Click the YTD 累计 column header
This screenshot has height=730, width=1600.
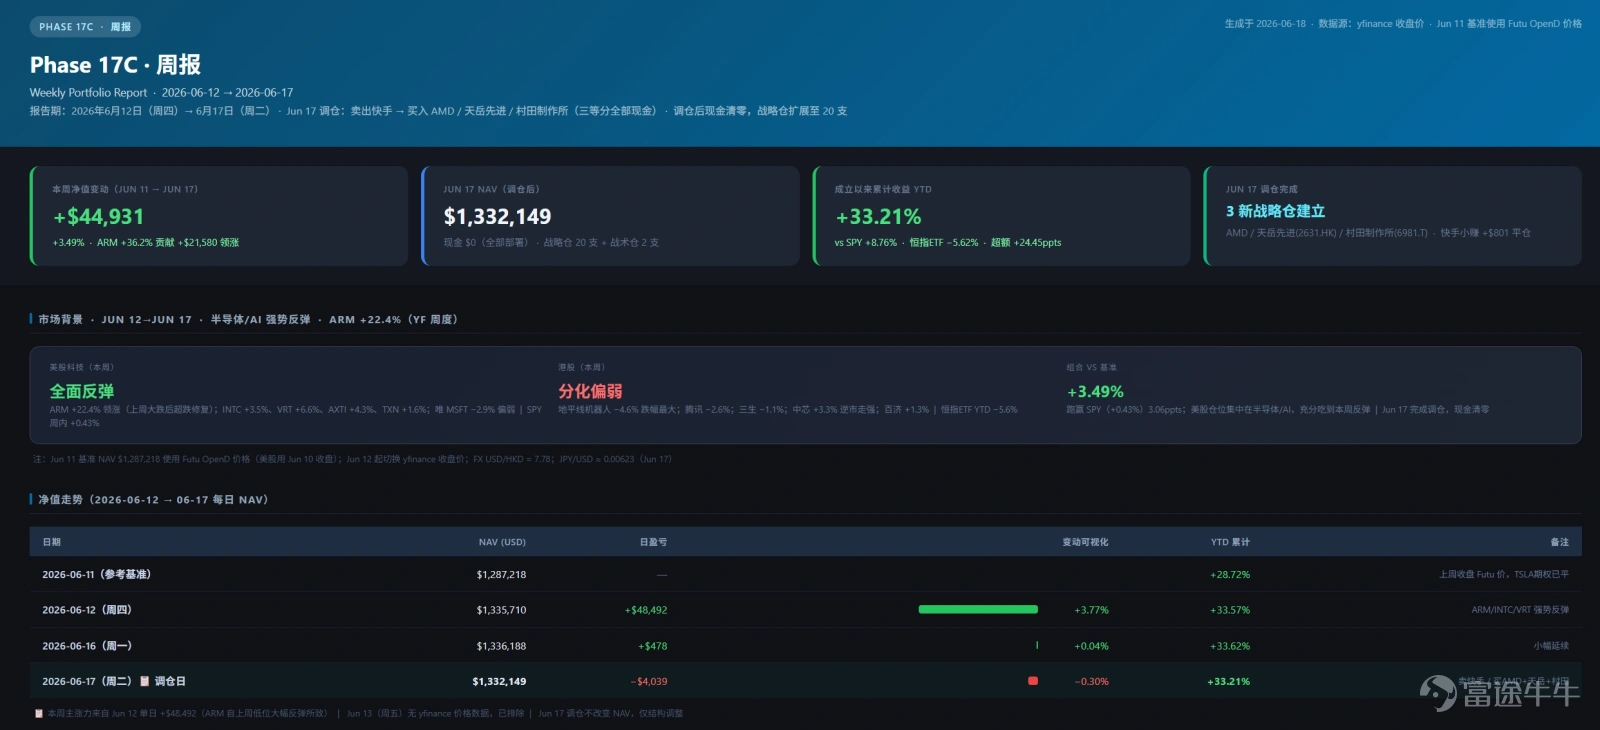pos(1230,542)
